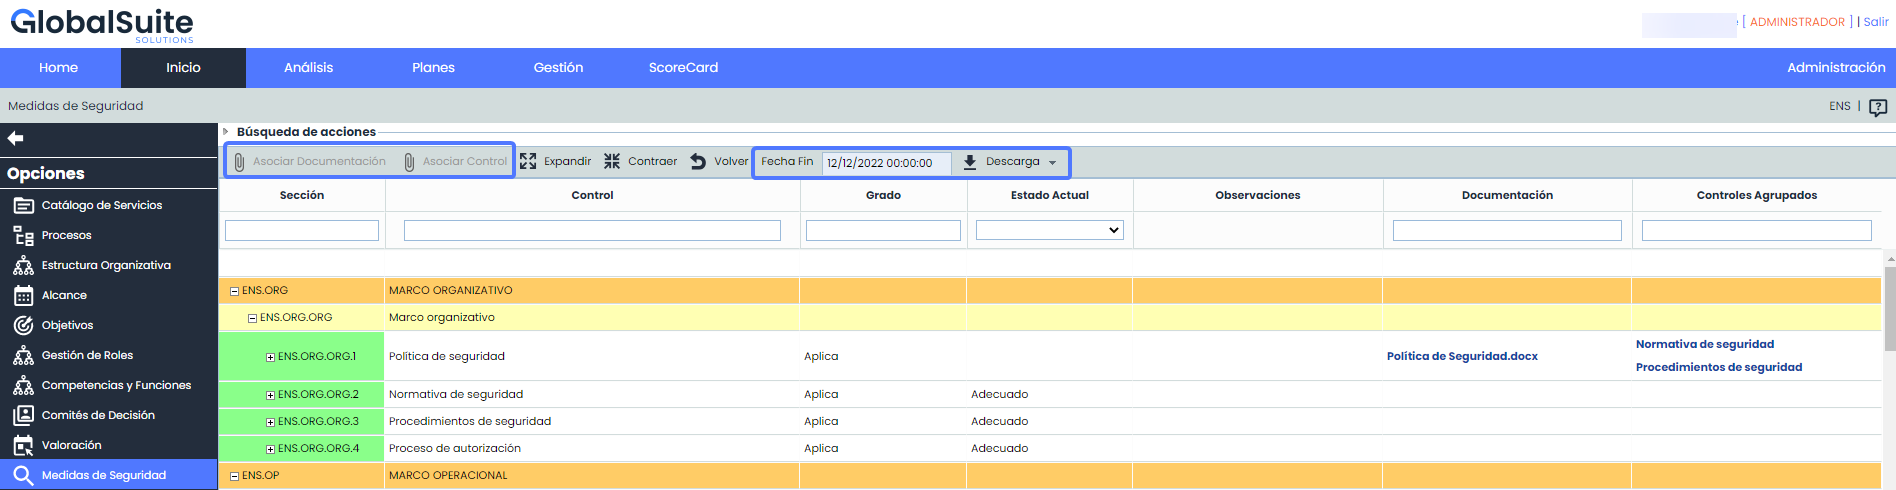Switch to the Análisis menu tab
The image size is (1896, 490).
click(308, 68)
